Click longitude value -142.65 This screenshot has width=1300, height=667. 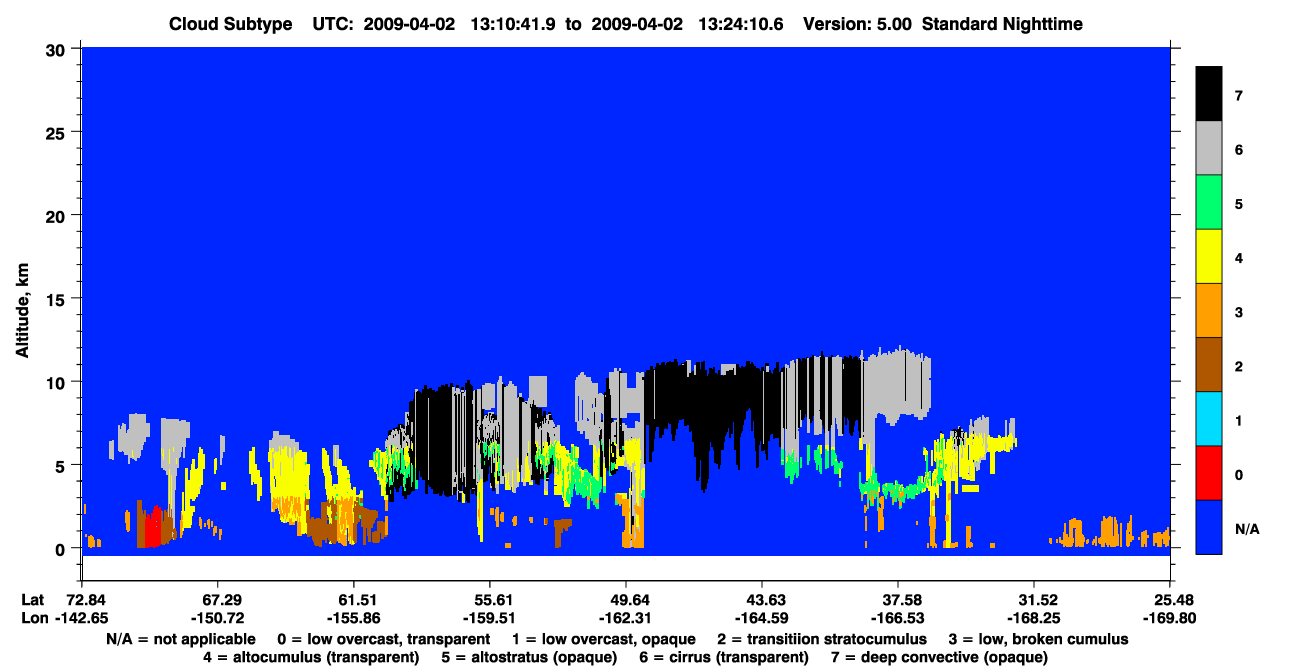point(80,618)
